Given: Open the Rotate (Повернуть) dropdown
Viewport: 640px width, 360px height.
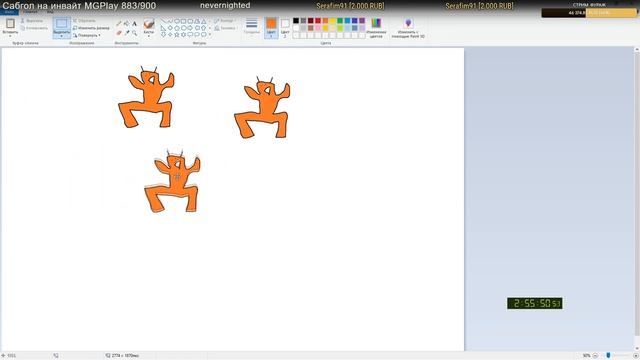Looking at the screenshot, I should (87, 35).
